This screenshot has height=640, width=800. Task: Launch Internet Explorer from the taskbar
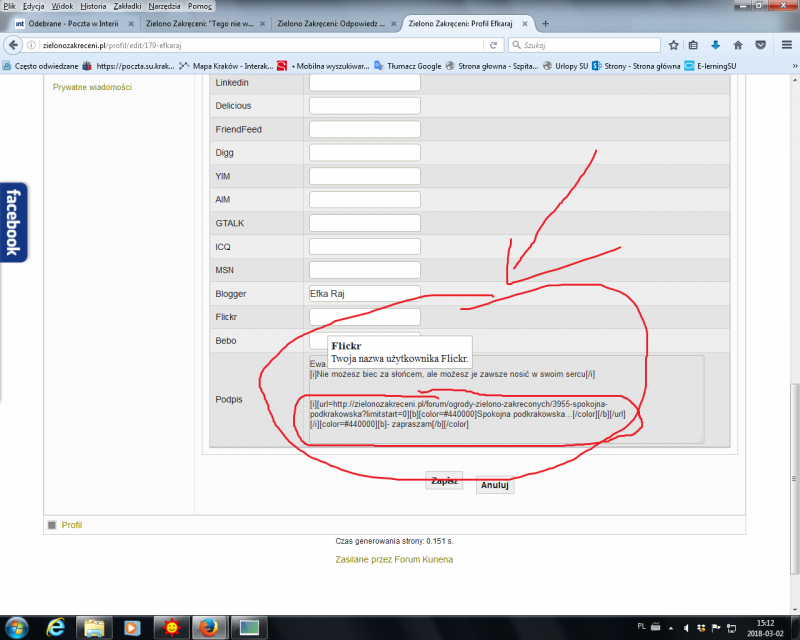tap(57, 627)
